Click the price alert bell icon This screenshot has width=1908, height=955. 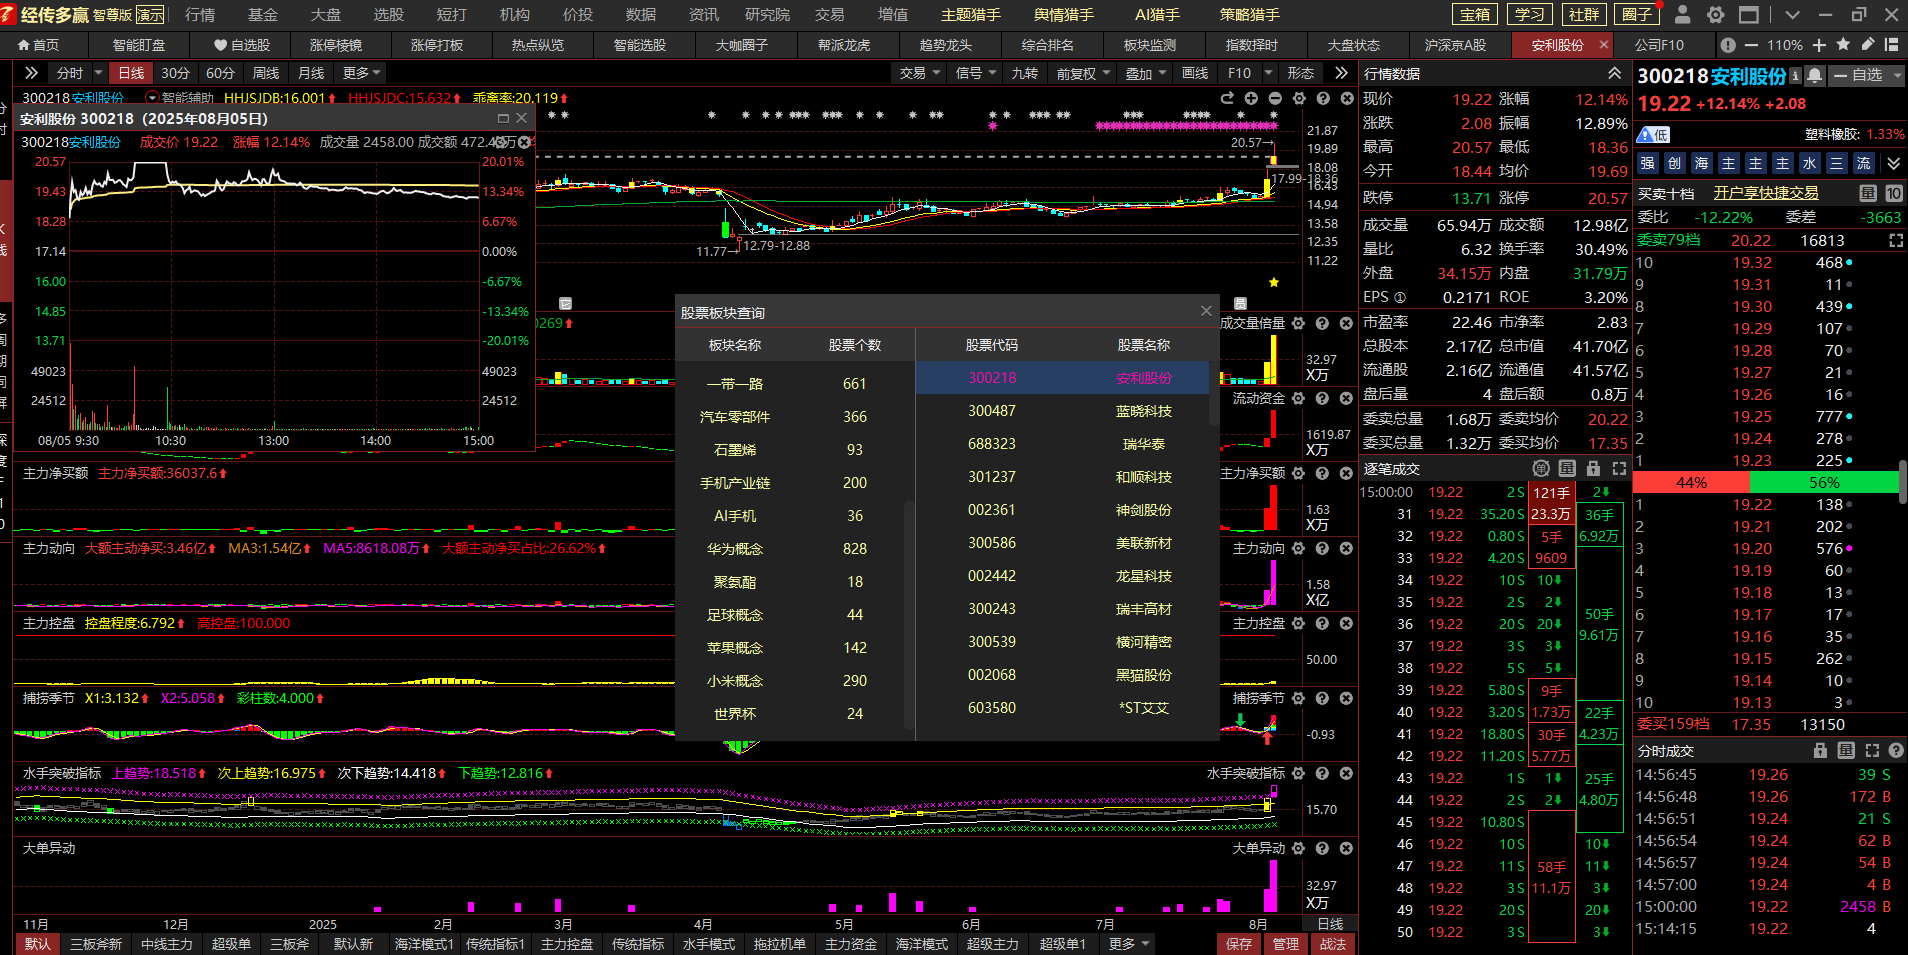pyautogui.click(x=1814, y=76)
